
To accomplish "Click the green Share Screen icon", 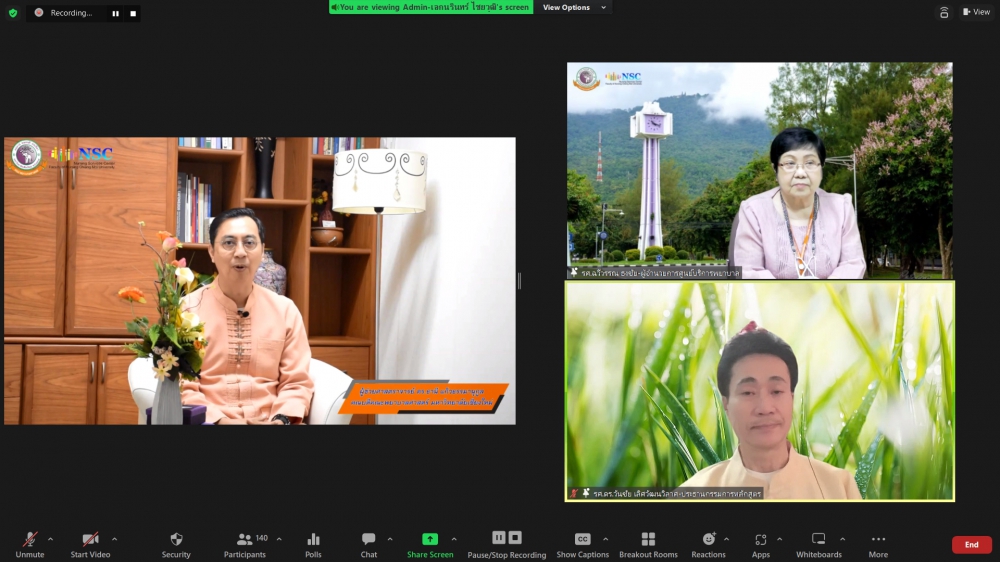I will 430,539.
